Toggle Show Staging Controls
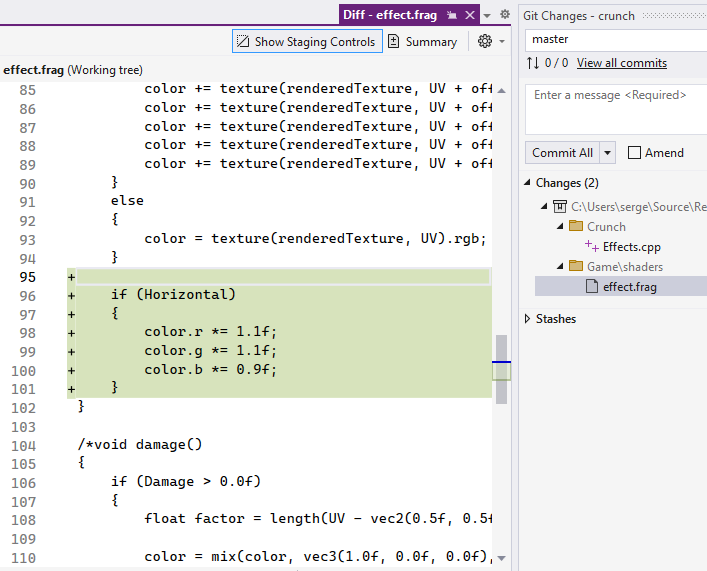The height and width of the screenshot is (571, 707). (307, 41)
